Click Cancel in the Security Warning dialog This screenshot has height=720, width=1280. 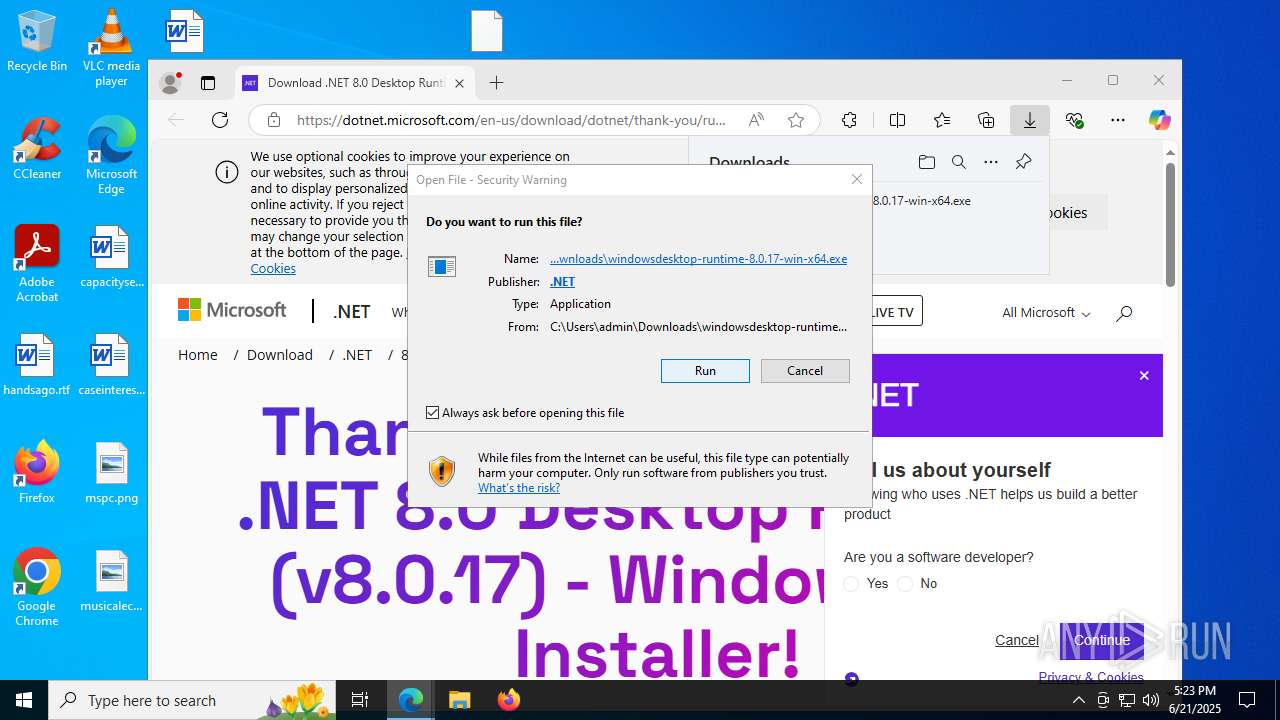point(805,371)
